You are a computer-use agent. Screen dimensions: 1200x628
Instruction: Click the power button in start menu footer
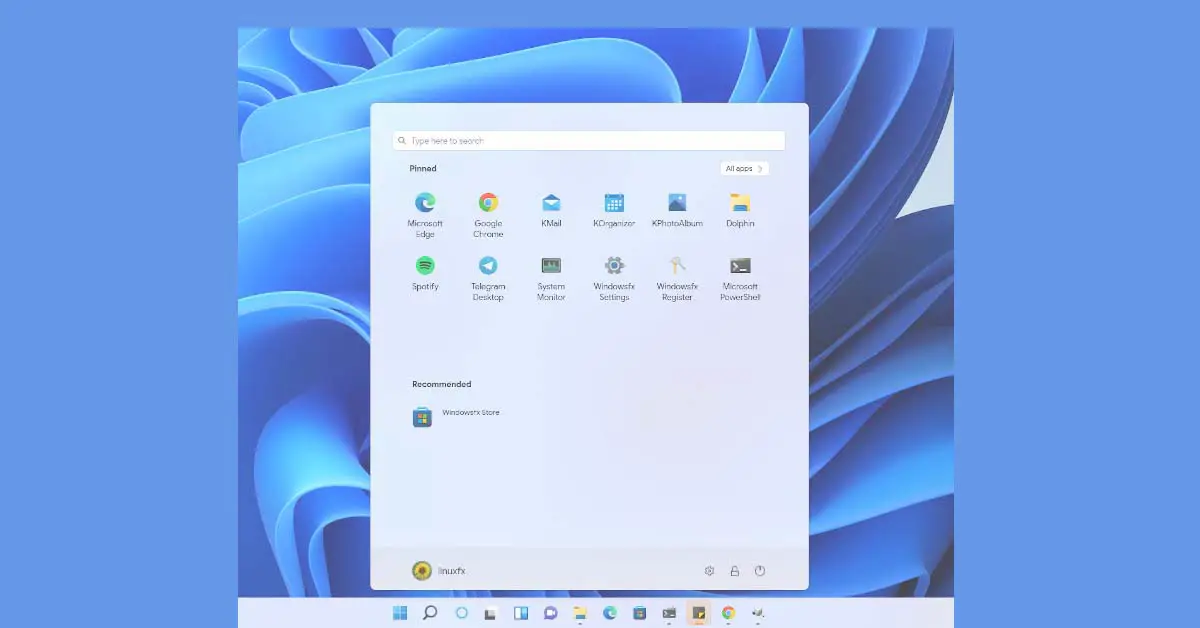tap(760, 571)
